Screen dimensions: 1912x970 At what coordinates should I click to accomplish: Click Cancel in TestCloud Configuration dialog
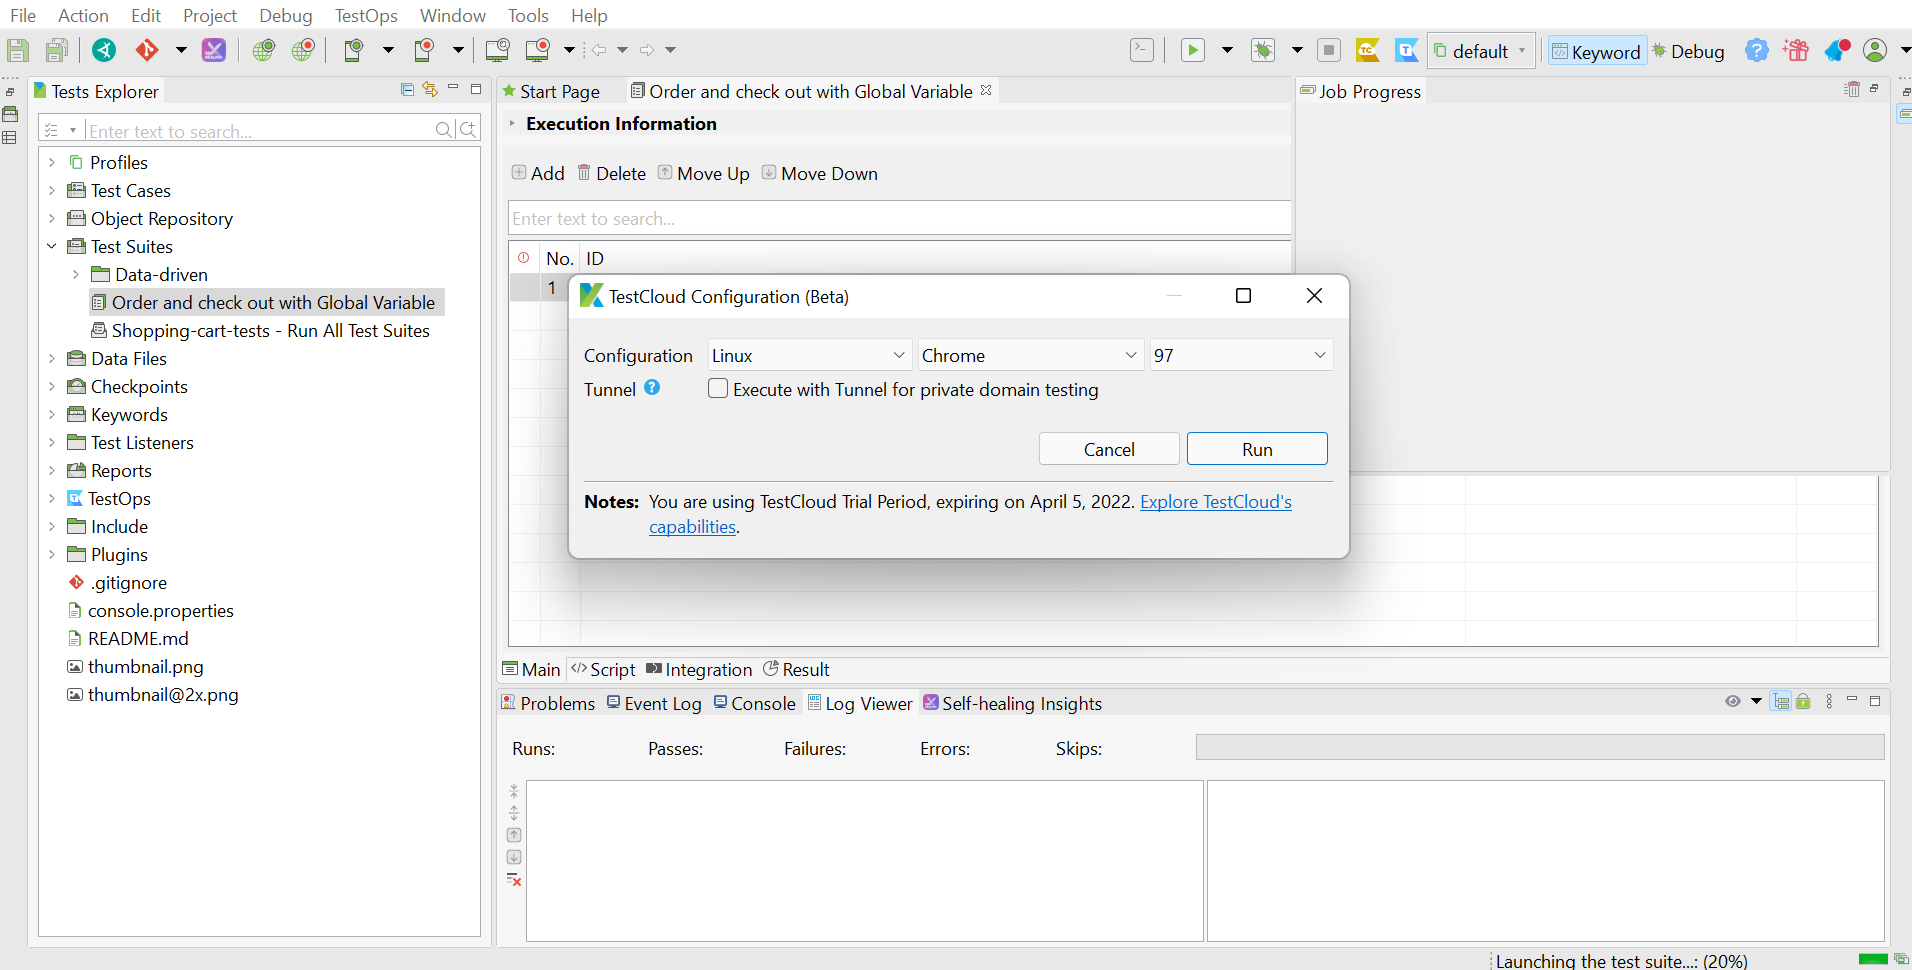click(x=1109, y=449)
